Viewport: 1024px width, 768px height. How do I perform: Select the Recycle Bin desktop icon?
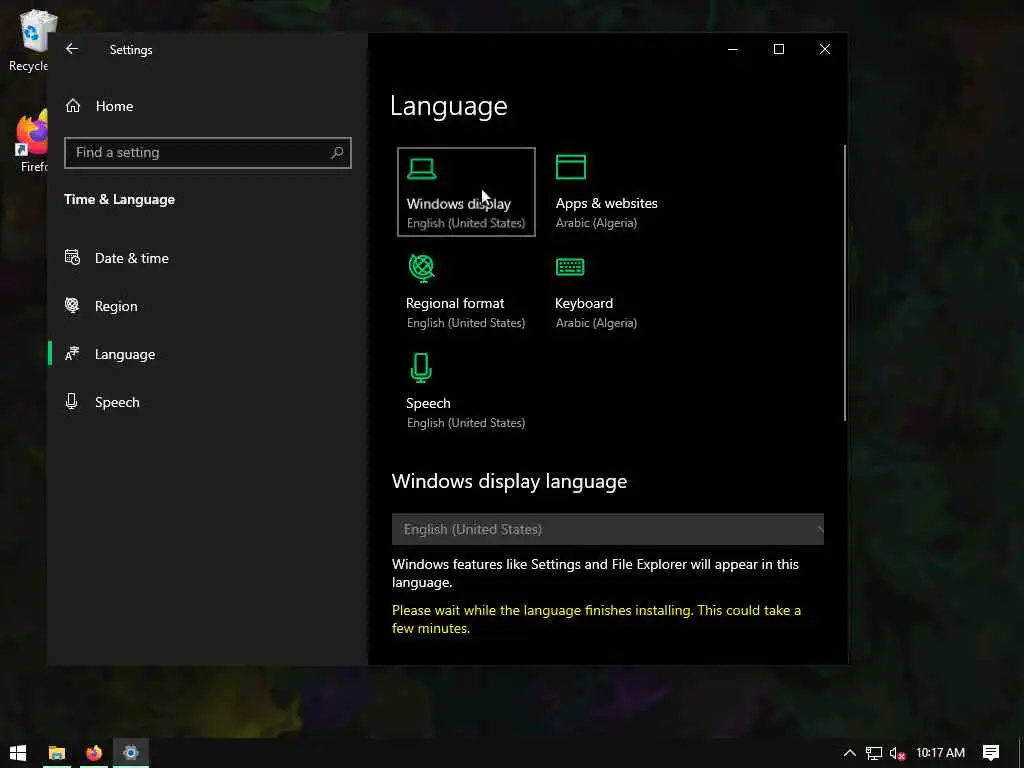29,40
